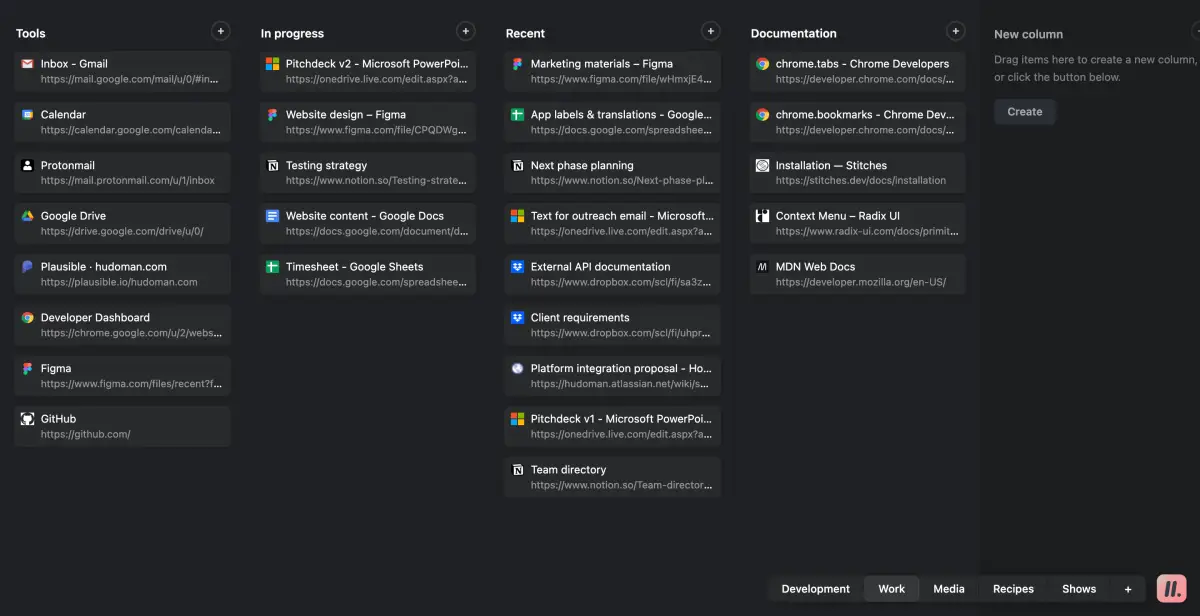Click the pink logo icon bottom right
Screen dimensions: 1200x616
[1171, 589]
